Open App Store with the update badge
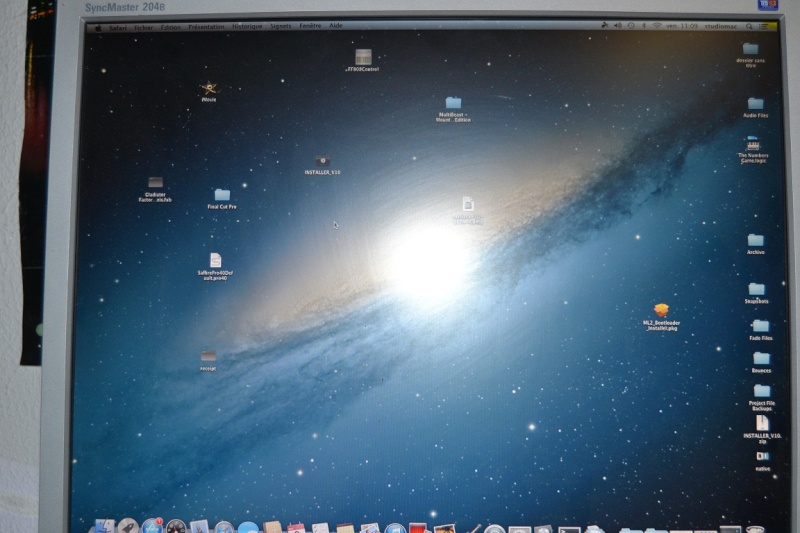Viewport: 800px width, 533px height. [152, 526]
